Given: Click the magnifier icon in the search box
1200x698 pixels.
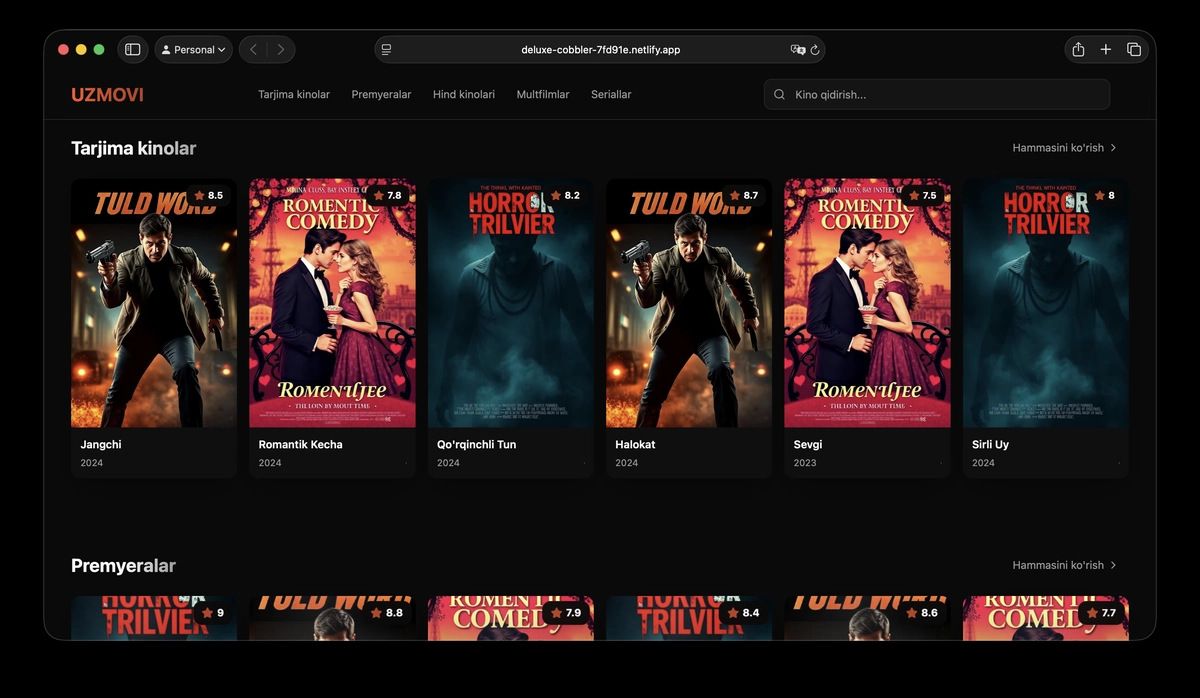Looking at the screenshot, I should tap(780, 95).
